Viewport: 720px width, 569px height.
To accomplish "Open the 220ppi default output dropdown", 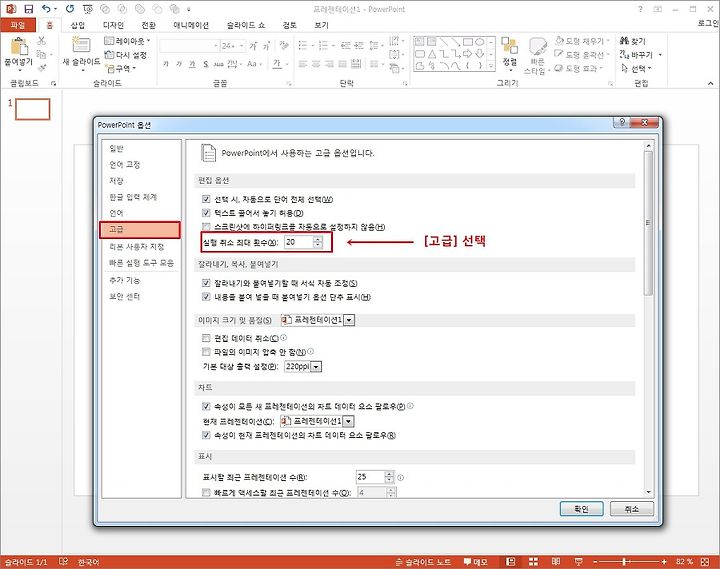I will (316, 366).
